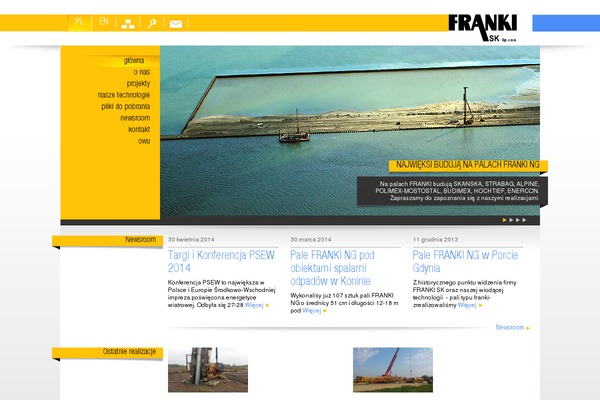Viewport: 600px width, 400px height.
Task: Open the red crane project thumbnail
Action: click(393, 370)
